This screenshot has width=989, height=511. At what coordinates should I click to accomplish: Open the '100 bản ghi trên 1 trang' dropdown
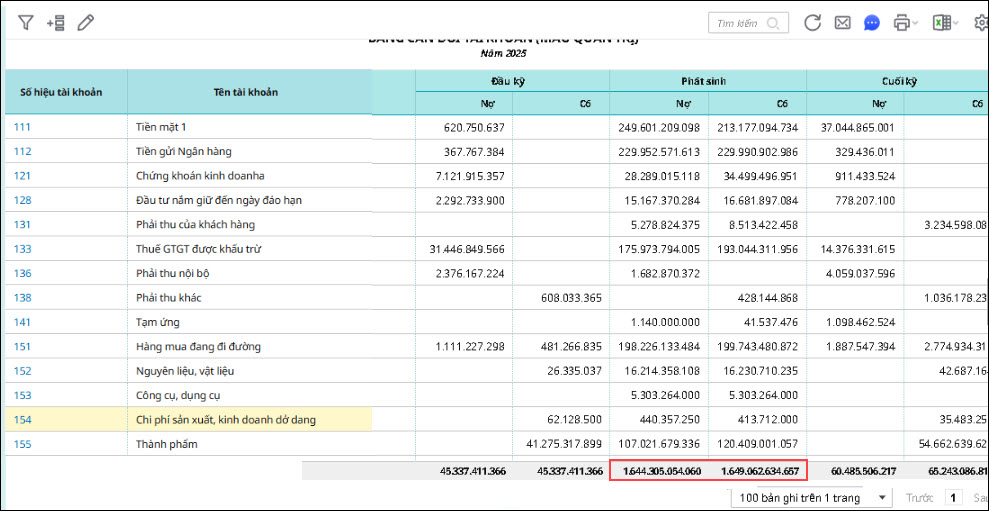click(810, 497)
